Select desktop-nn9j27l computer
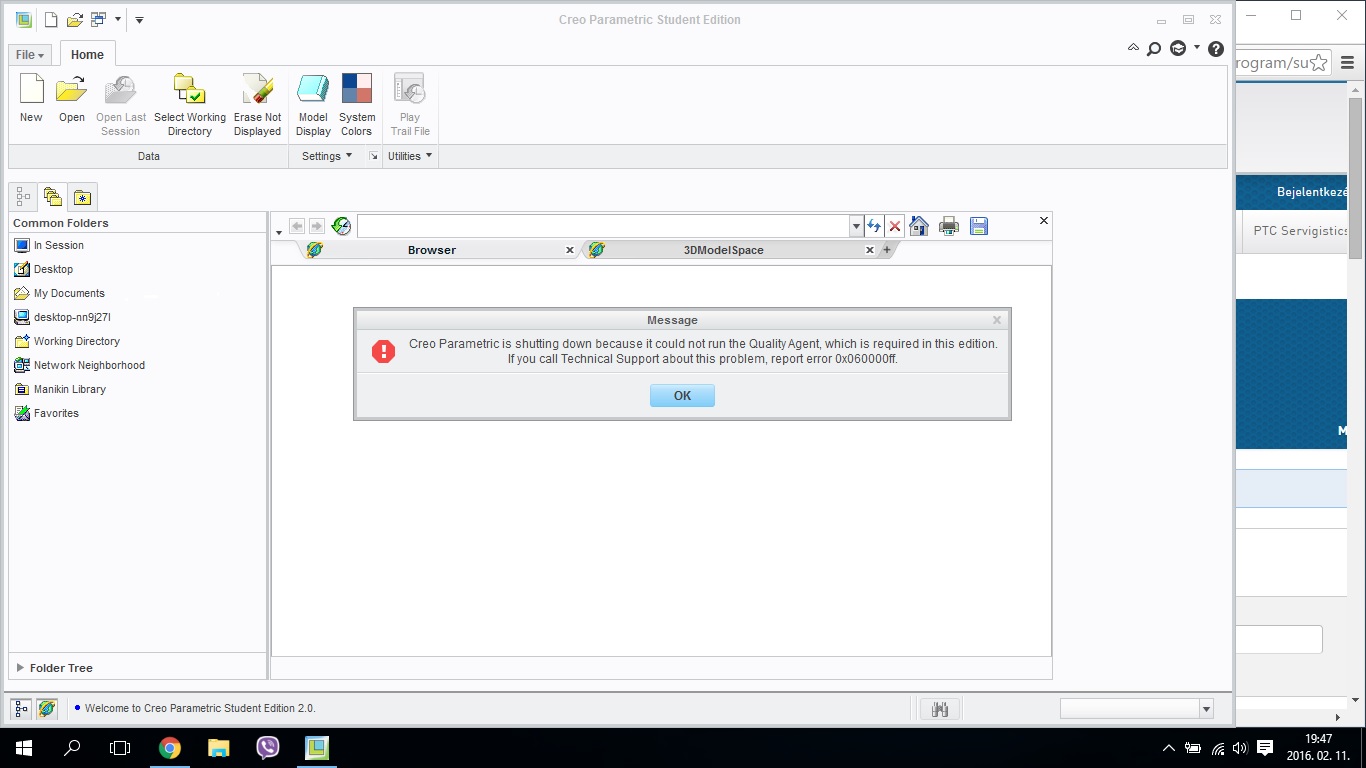The width and height of the screenshot is (1366, 768). 62,317
